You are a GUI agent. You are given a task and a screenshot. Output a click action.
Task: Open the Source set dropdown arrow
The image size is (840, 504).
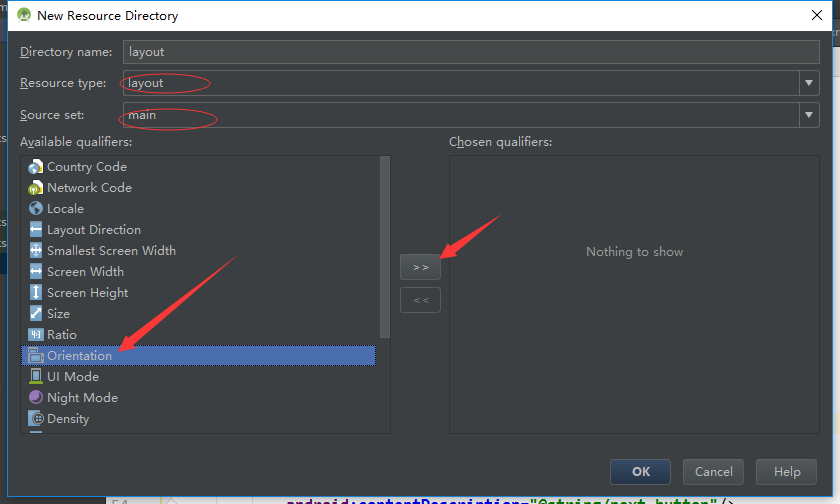click(809, 115)
